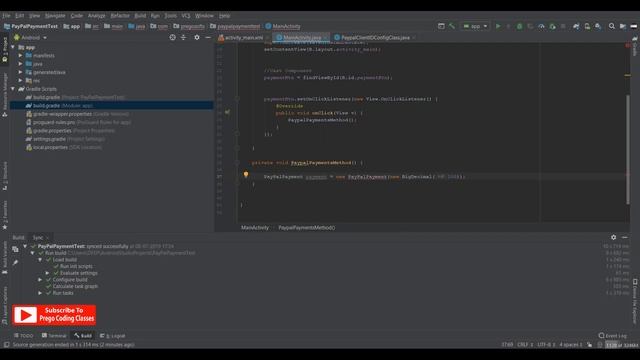Collapse the Load build node
The height and width of the screenshot is (360, 640).
pyautogui.click(x=40, y=260)
